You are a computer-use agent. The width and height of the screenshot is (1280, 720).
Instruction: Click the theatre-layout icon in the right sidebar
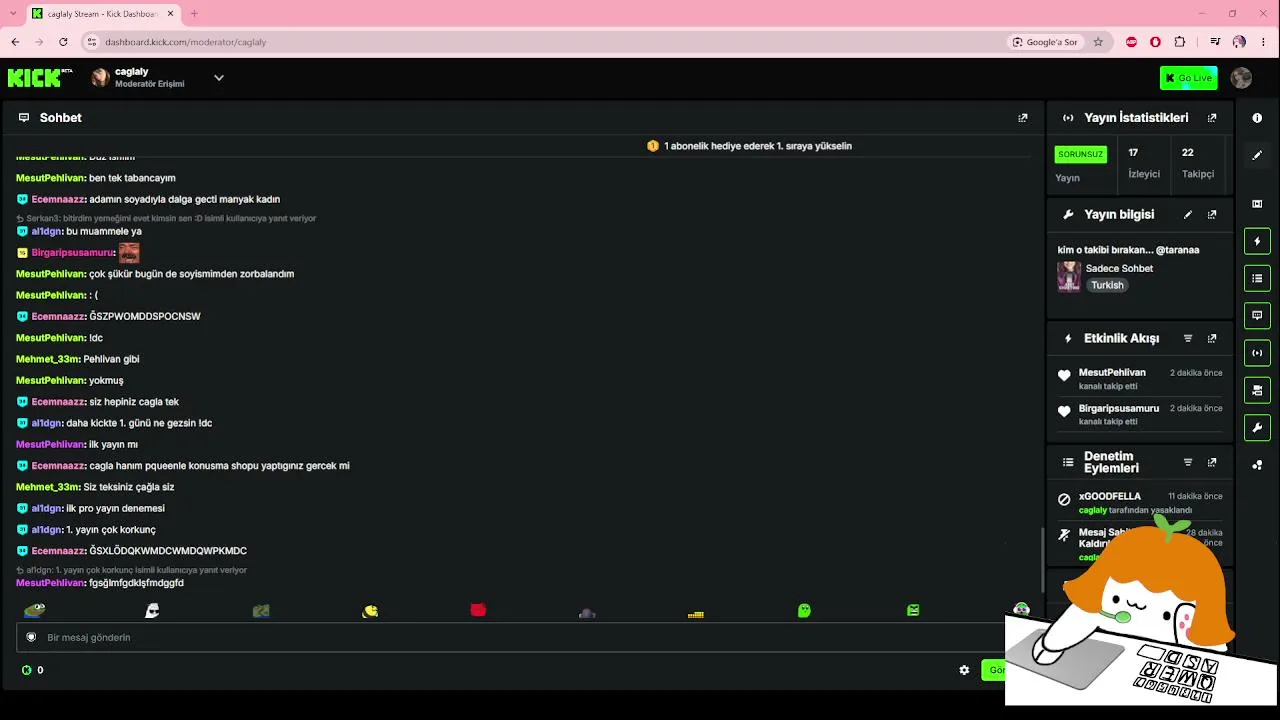(1257, 204)
